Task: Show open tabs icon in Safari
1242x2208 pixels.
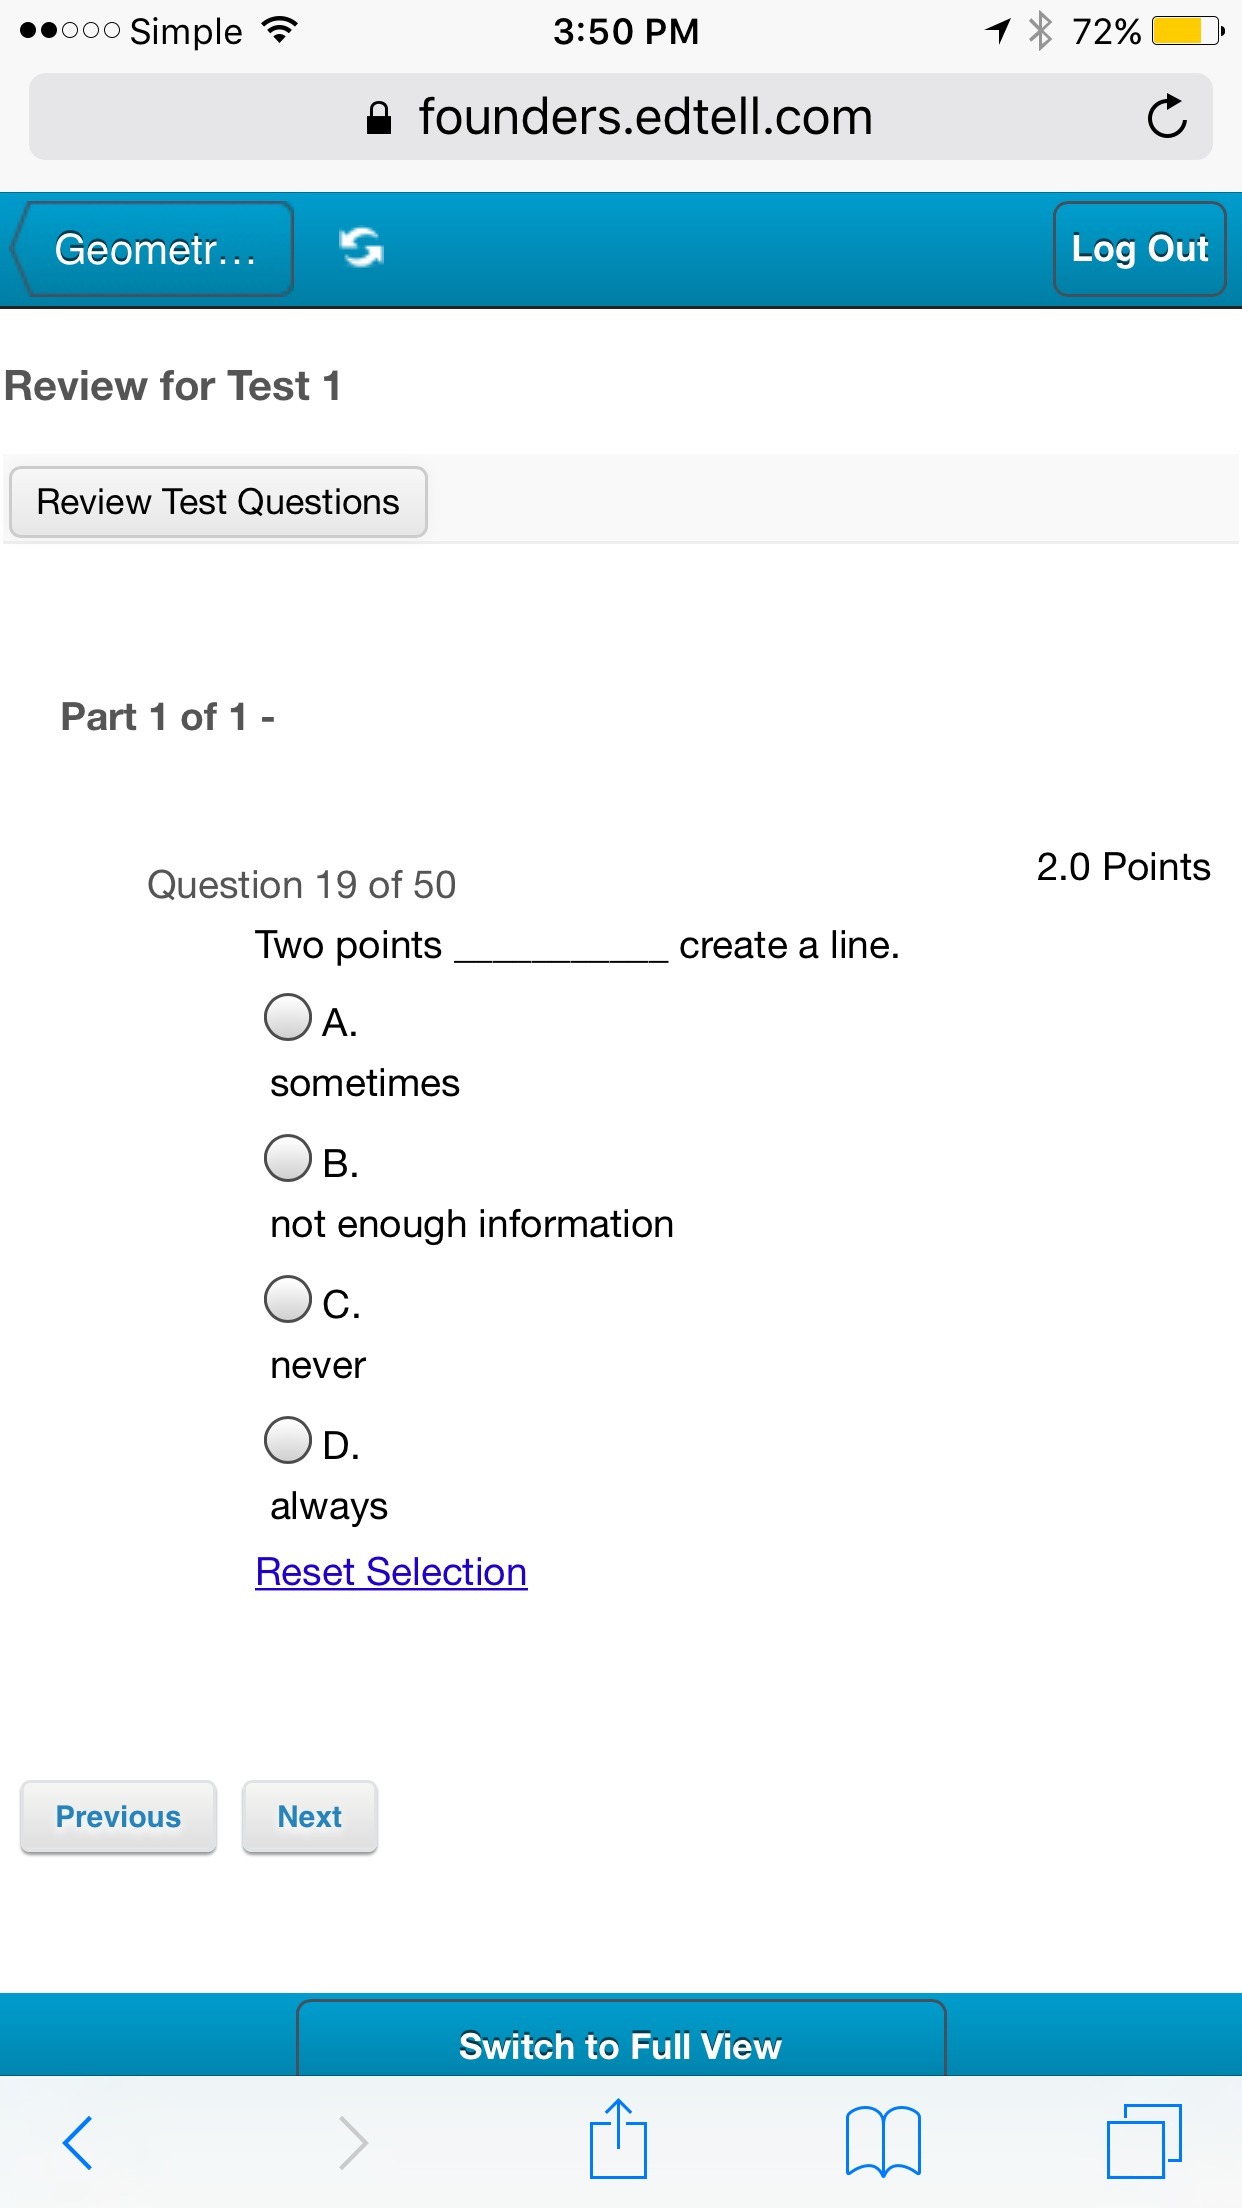Action: (1144, 2142)
